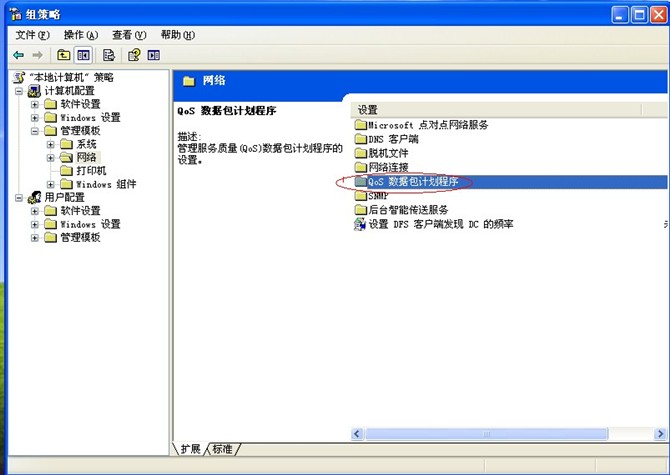The image size is (670, 475).
Task: Expand the Windows 组件 tree node
Action: click(x=50, y=184)
